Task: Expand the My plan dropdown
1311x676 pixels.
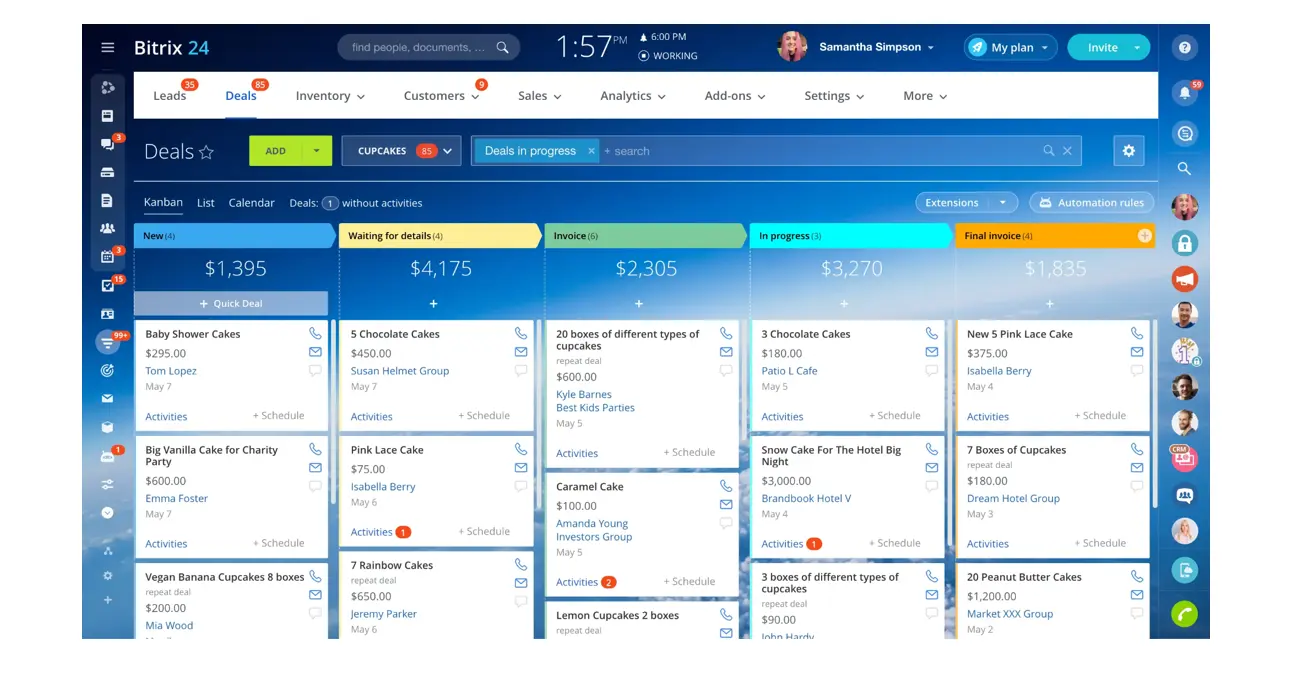Action: coord(1045,48)
